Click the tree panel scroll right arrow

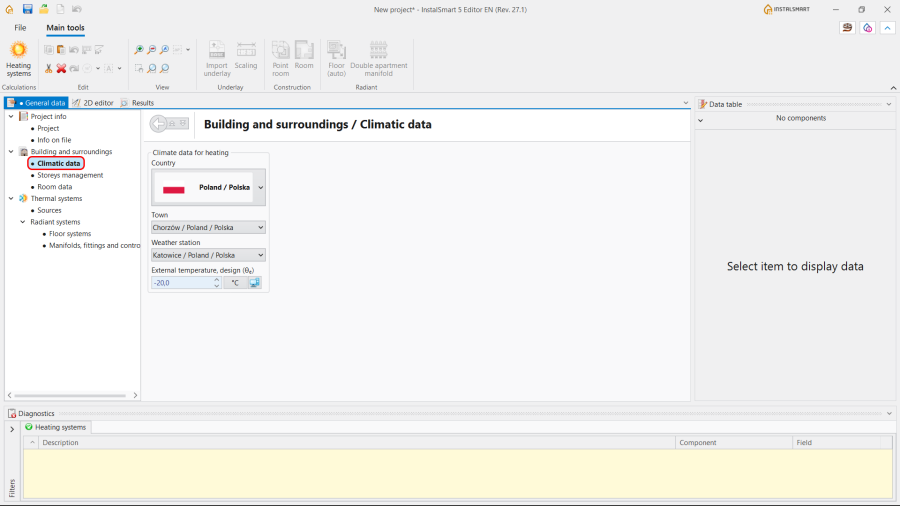tap(135, 395)
